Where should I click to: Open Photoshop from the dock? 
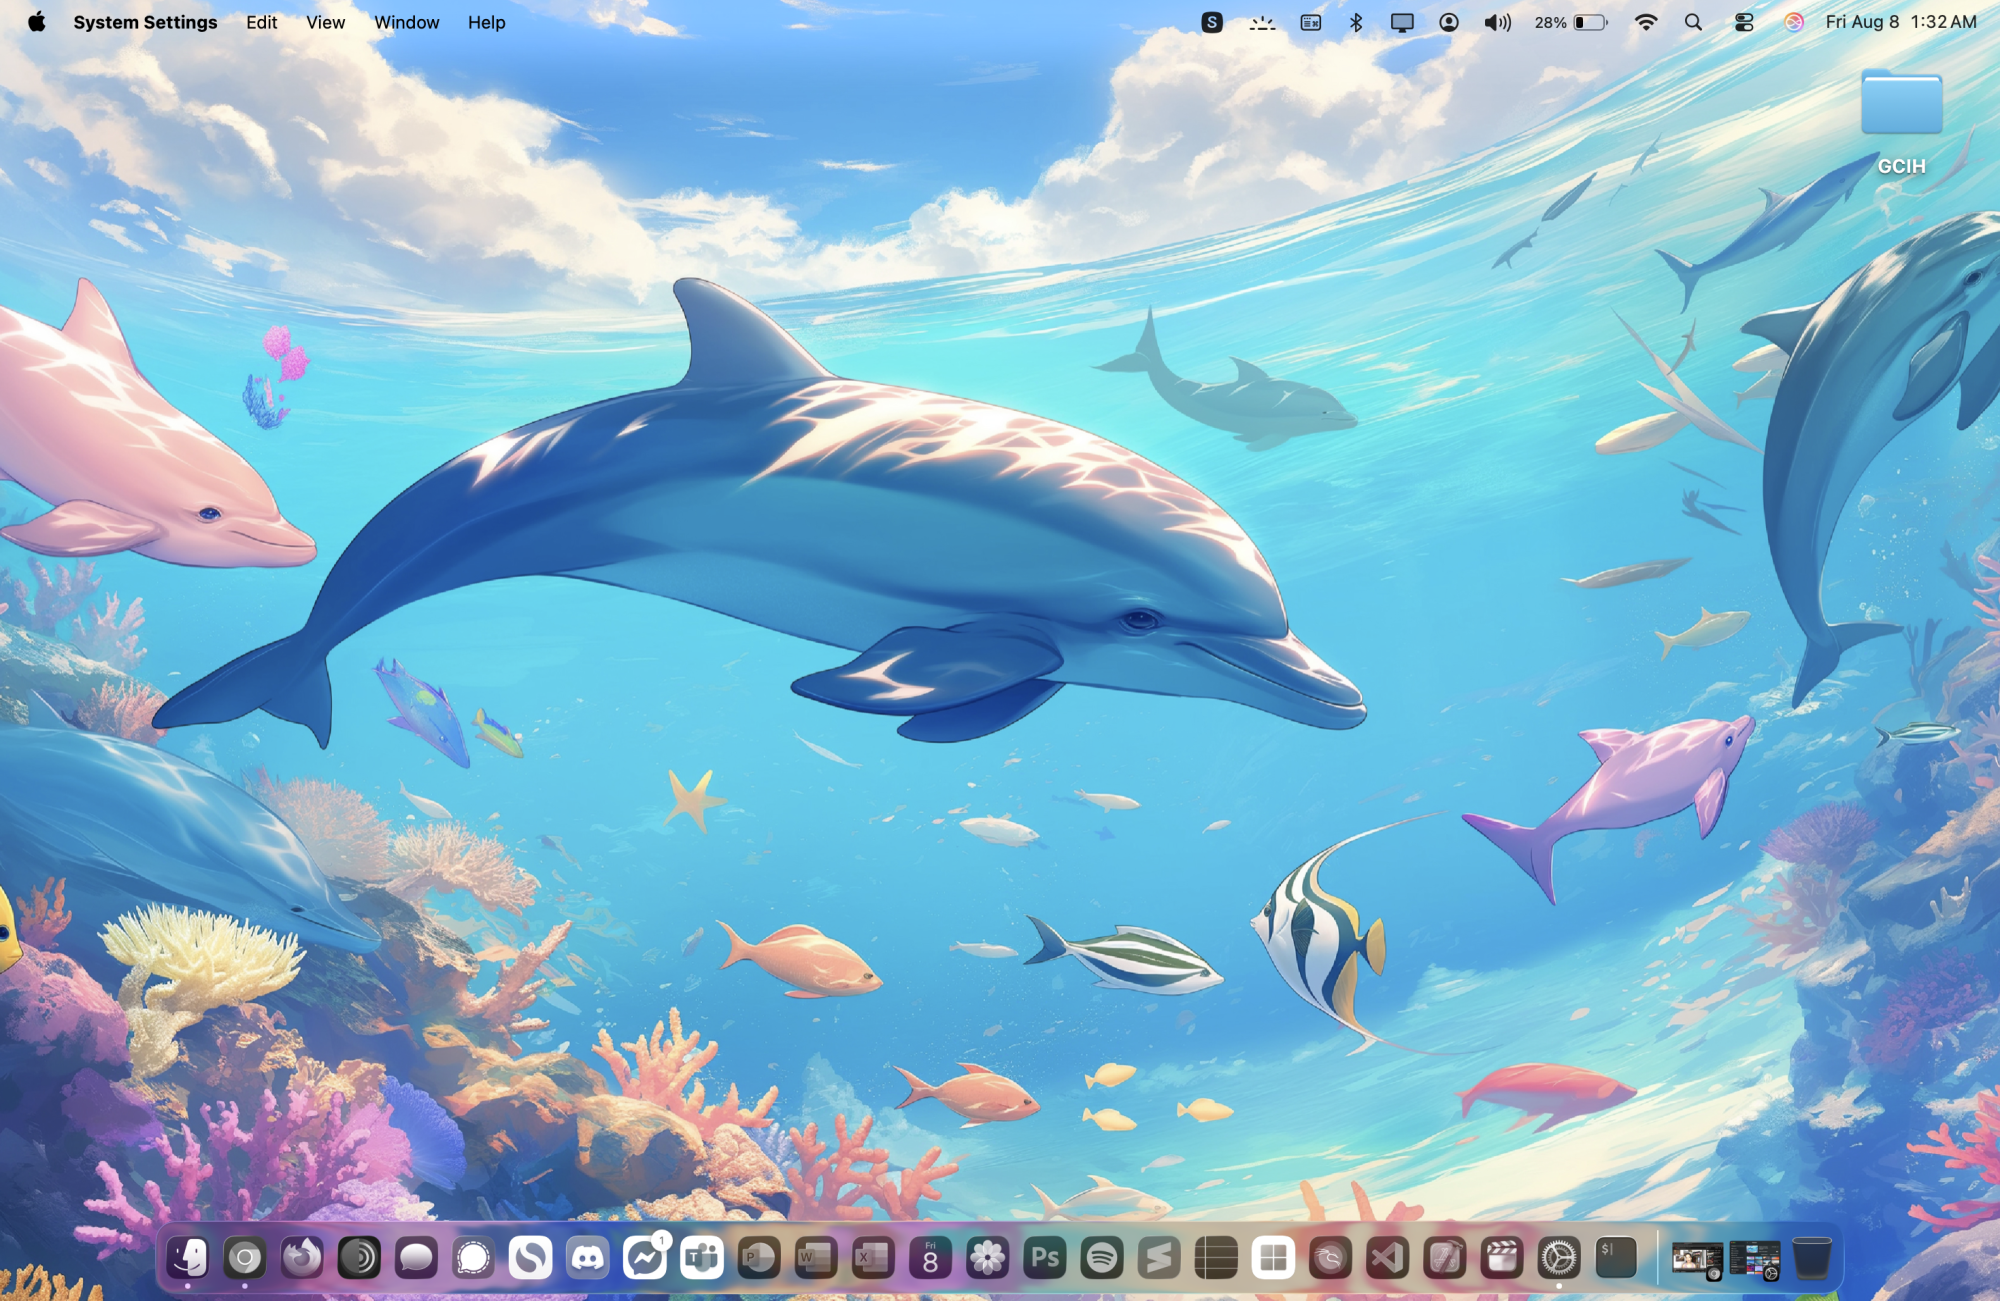point(1045,1257)
